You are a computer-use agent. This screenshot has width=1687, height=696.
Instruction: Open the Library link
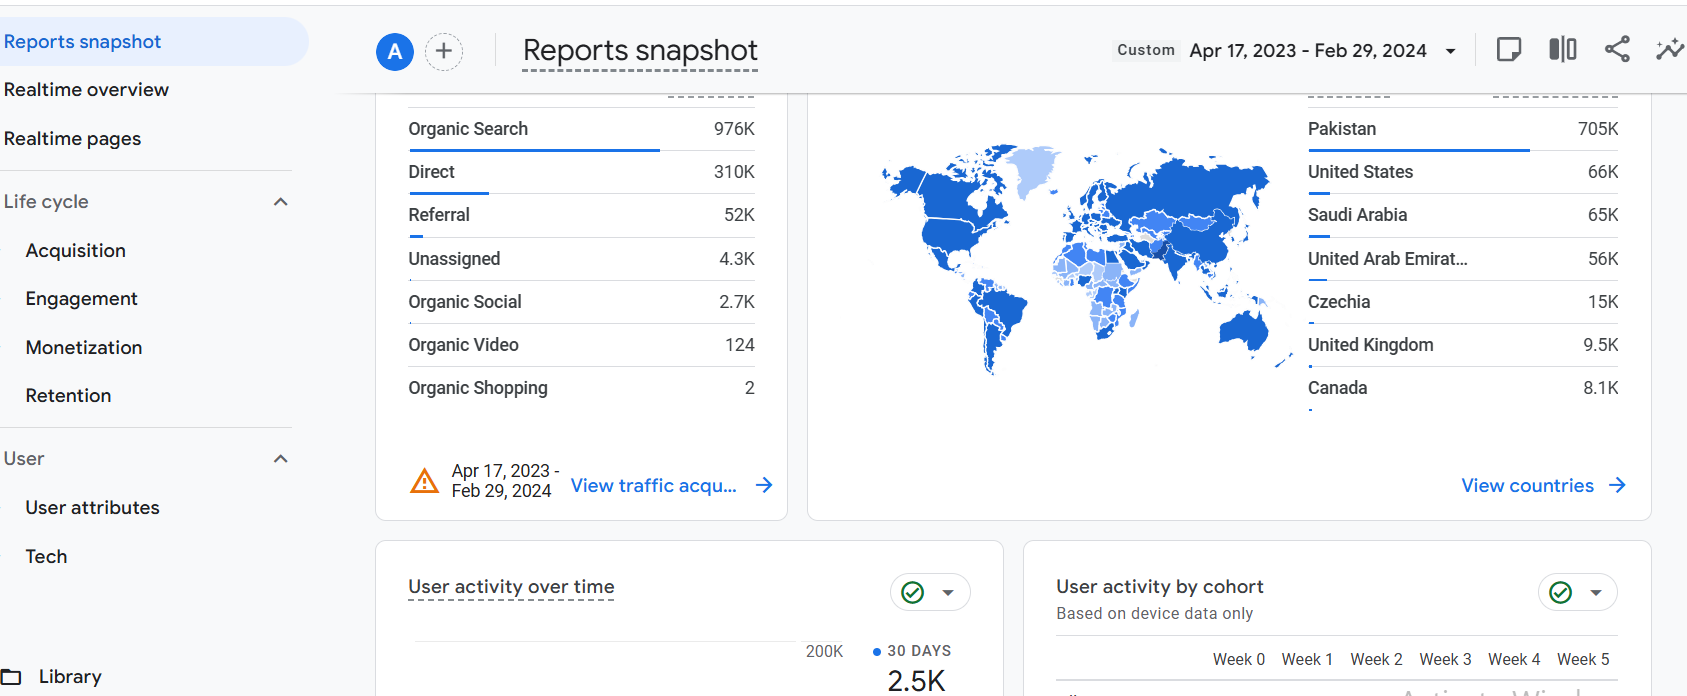[70, 677]
